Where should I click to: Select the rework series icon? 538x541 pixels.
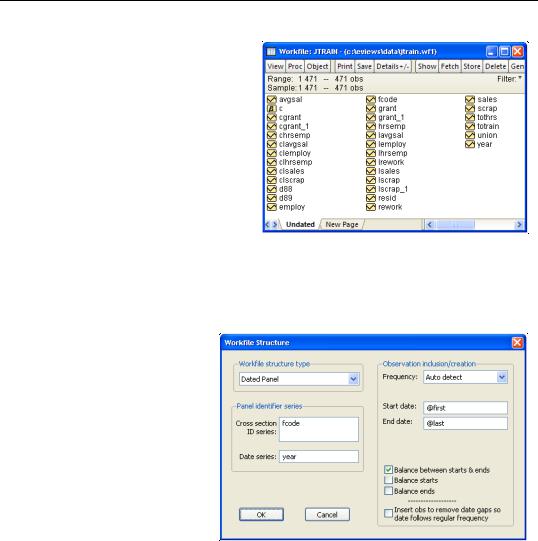tap(371, 207)
